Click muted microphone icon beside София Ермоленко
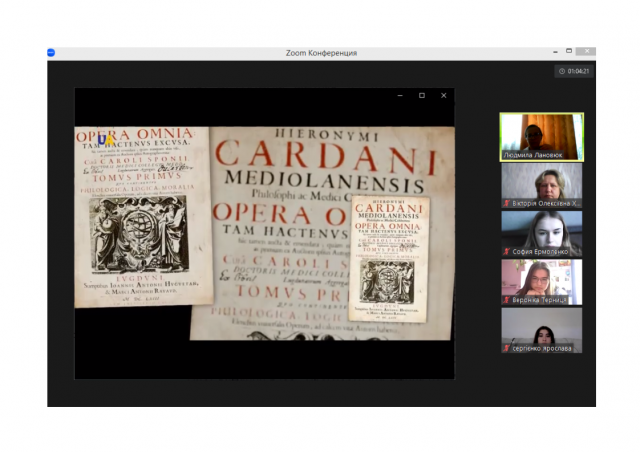The height and width of the screenshot is (452, 640). tap(507, 252)
